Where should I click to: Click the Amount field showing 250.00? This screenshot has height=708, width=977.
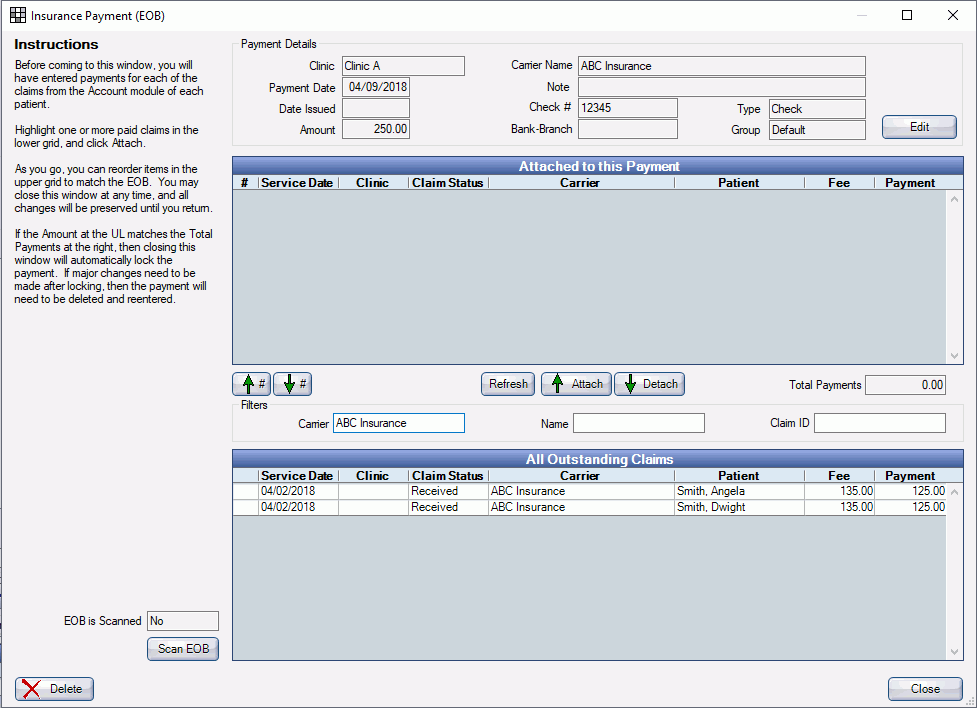pos(376,129)
